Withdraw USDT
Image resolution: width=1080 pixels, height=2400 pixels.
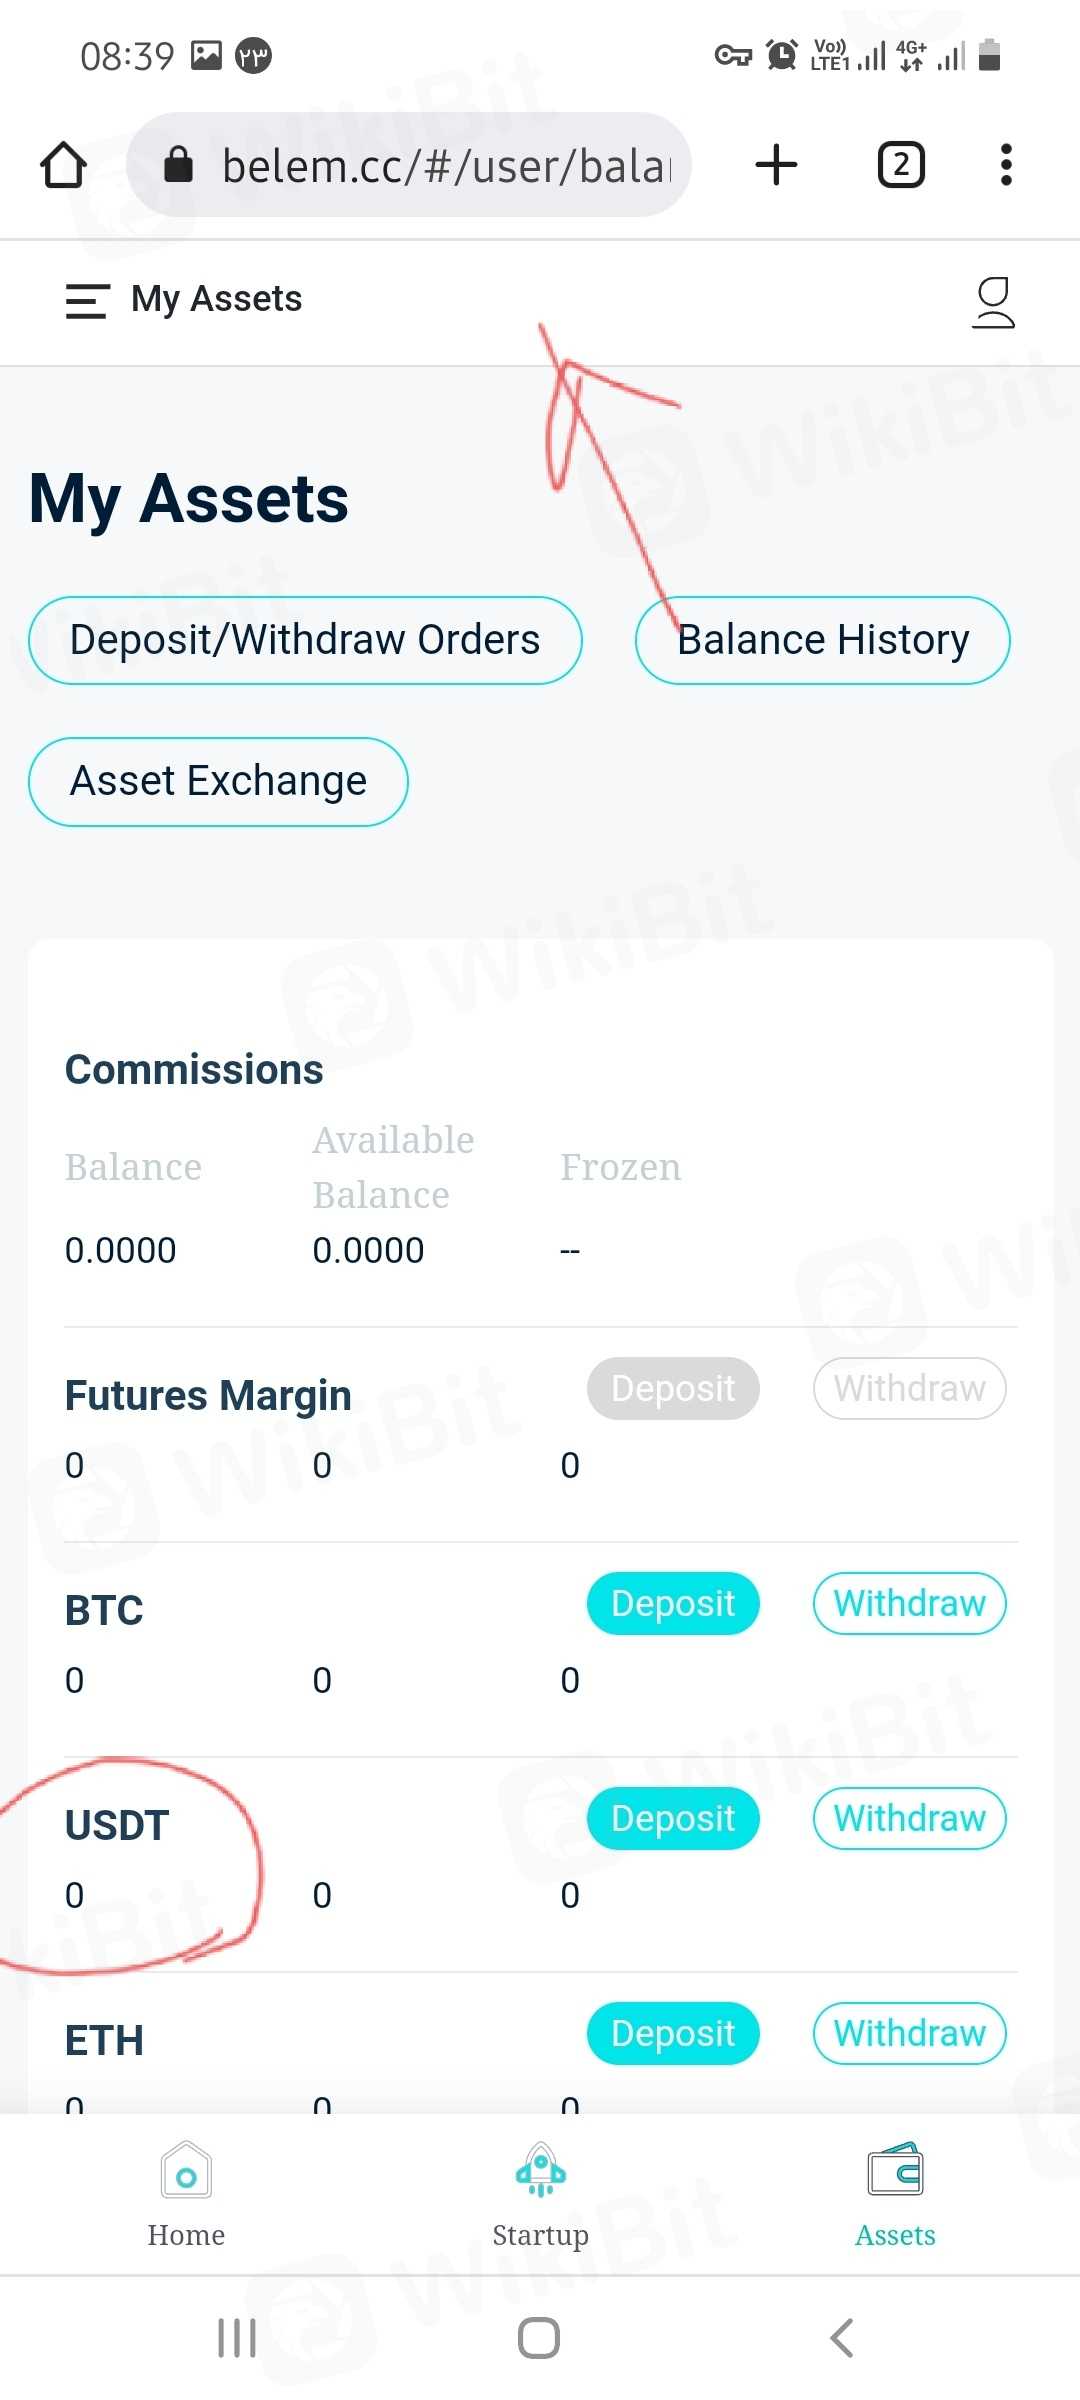pos(909,1818)
